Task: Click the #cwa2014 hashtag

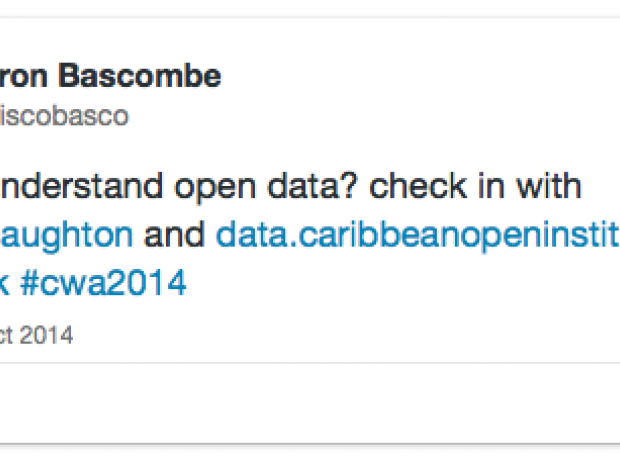Action: click(x=103, y=283)
